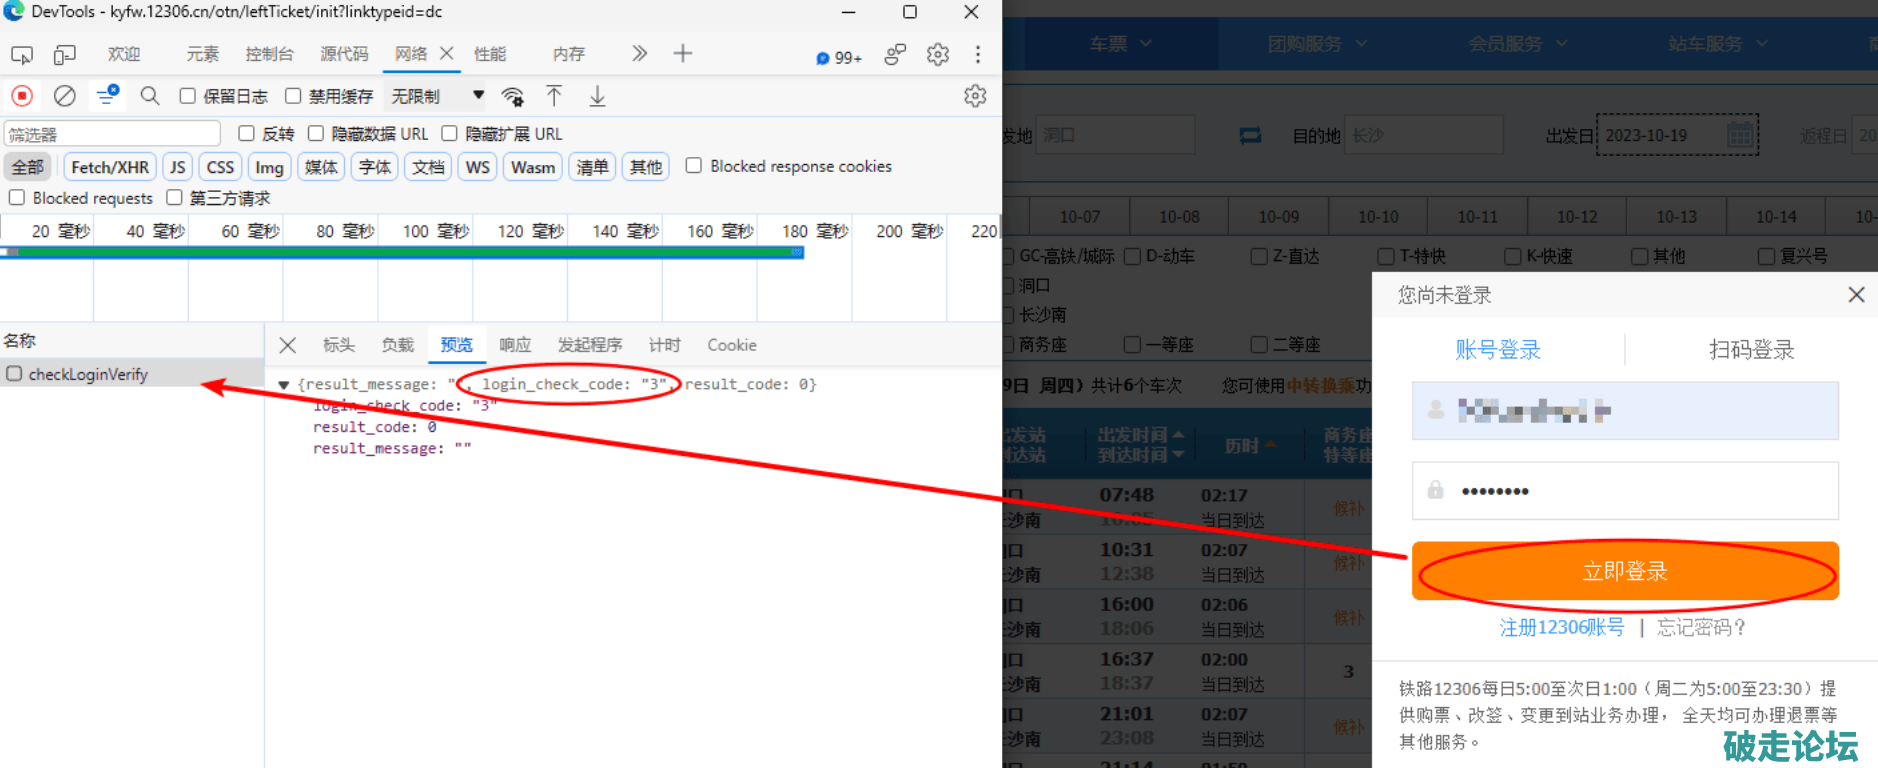Open the 无限制 throttling dropdown

click(x=437, y=96)
